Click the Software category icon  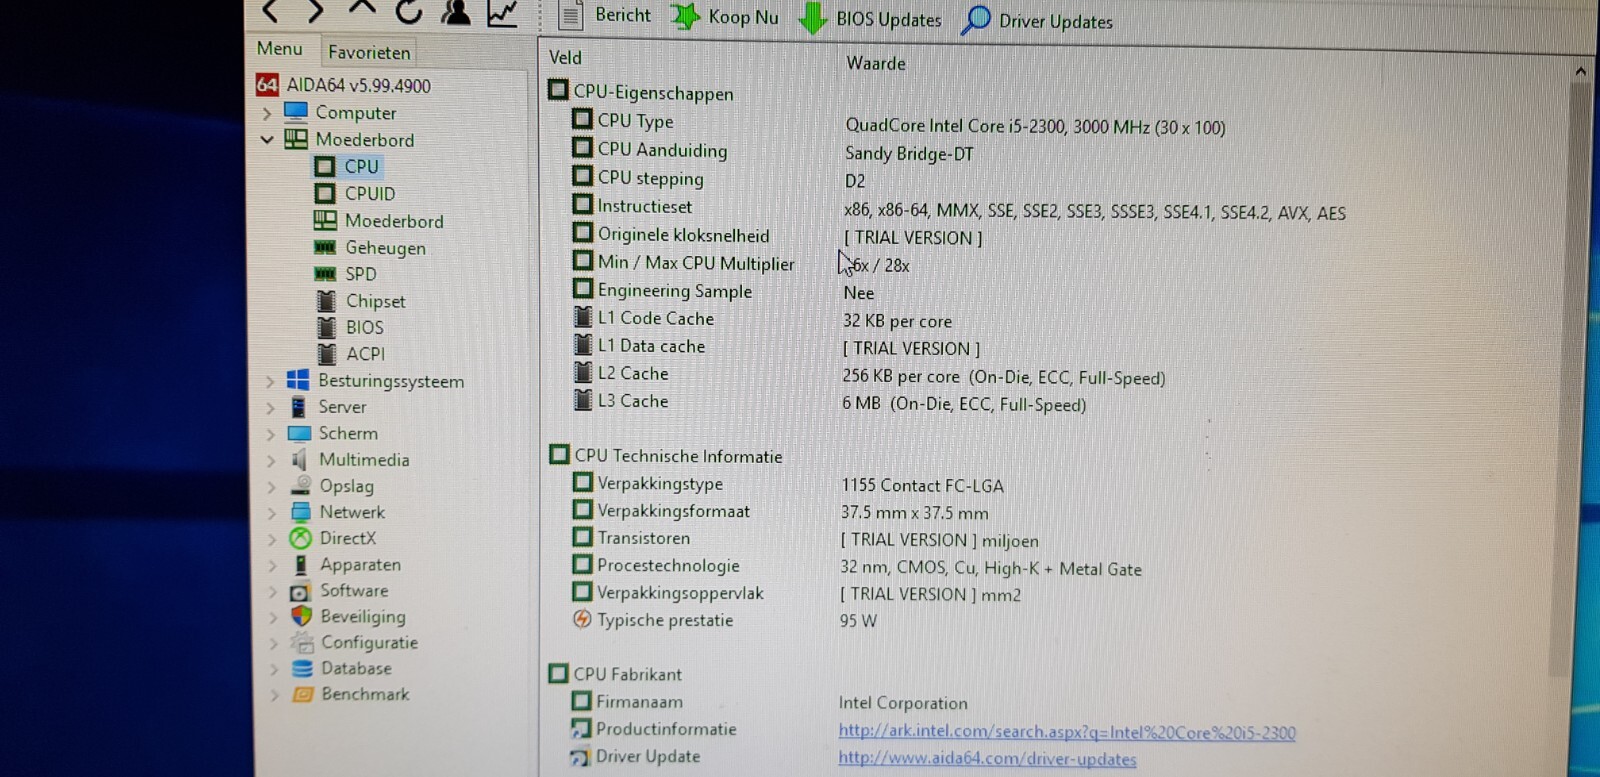click(x=300, y=591)
